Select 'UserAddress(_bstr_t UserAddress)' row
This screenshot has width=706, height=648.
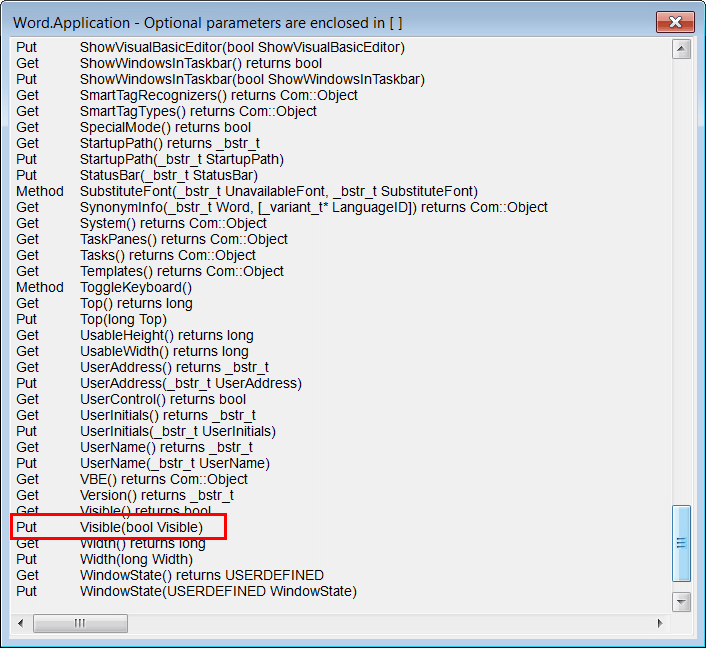click(x=159, y=383)
